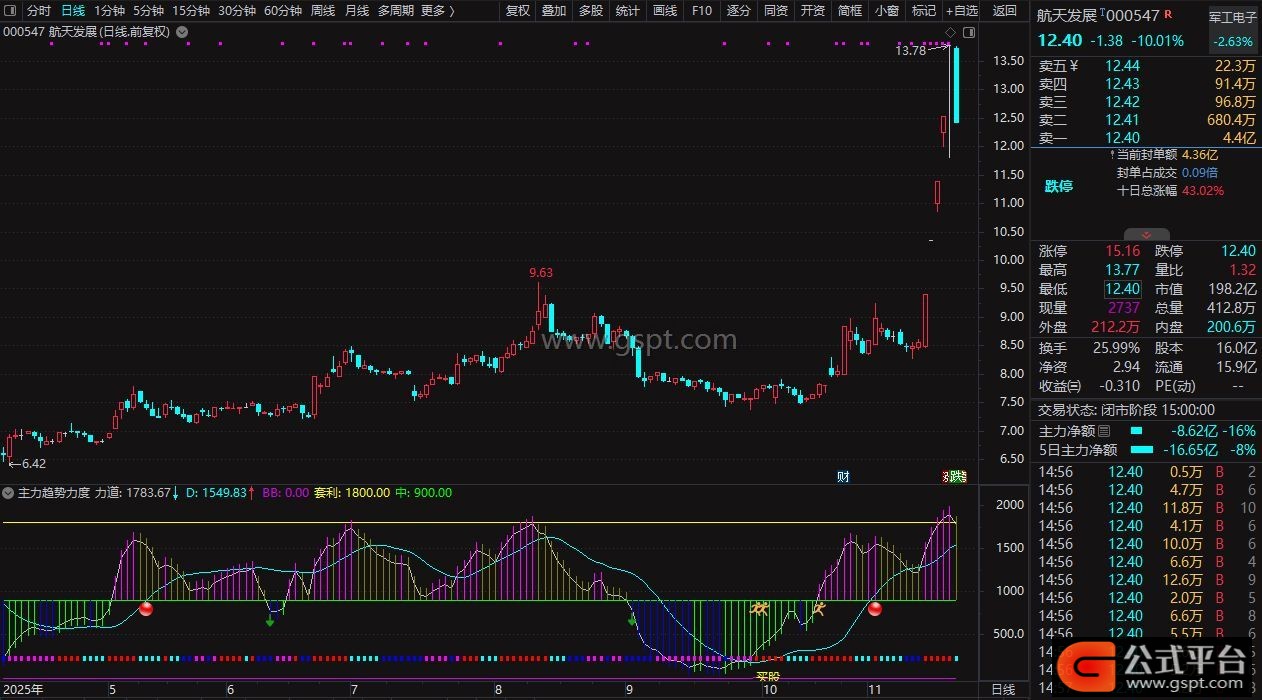Toggle the 复权 price adjustment option
1262x700 pixels.
point(517,11)
